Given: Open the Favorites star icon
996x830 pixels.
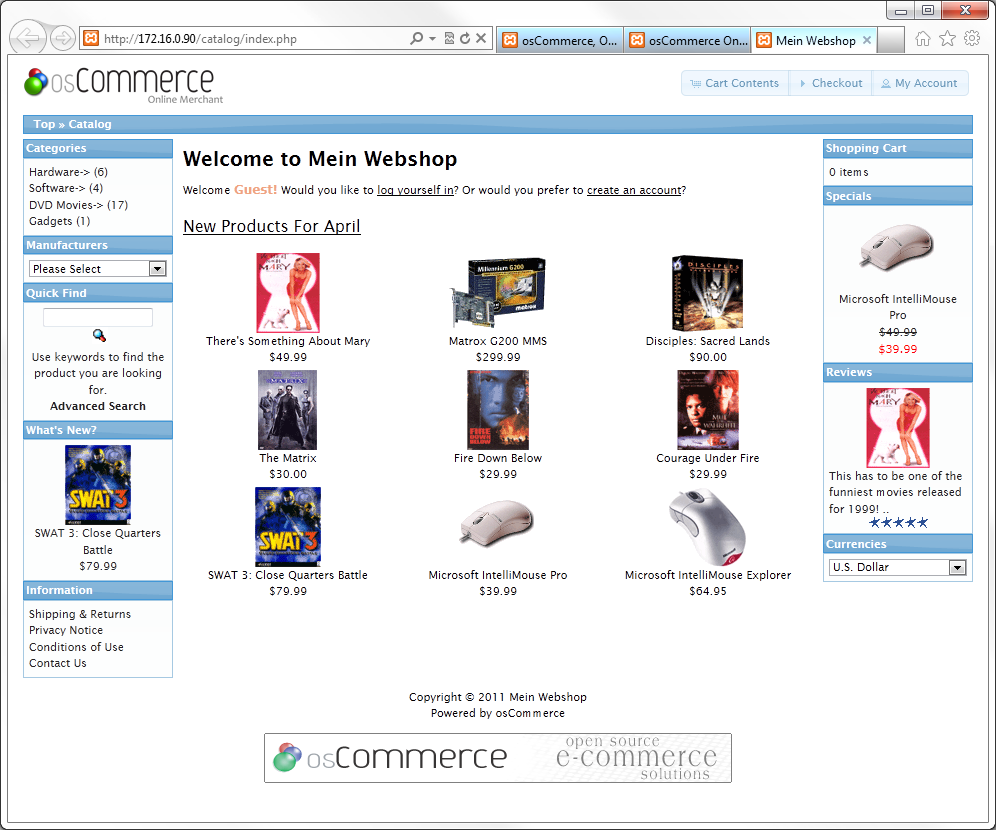Looking at the screenshot, I should pyautogui.click(x=947, y=39).
